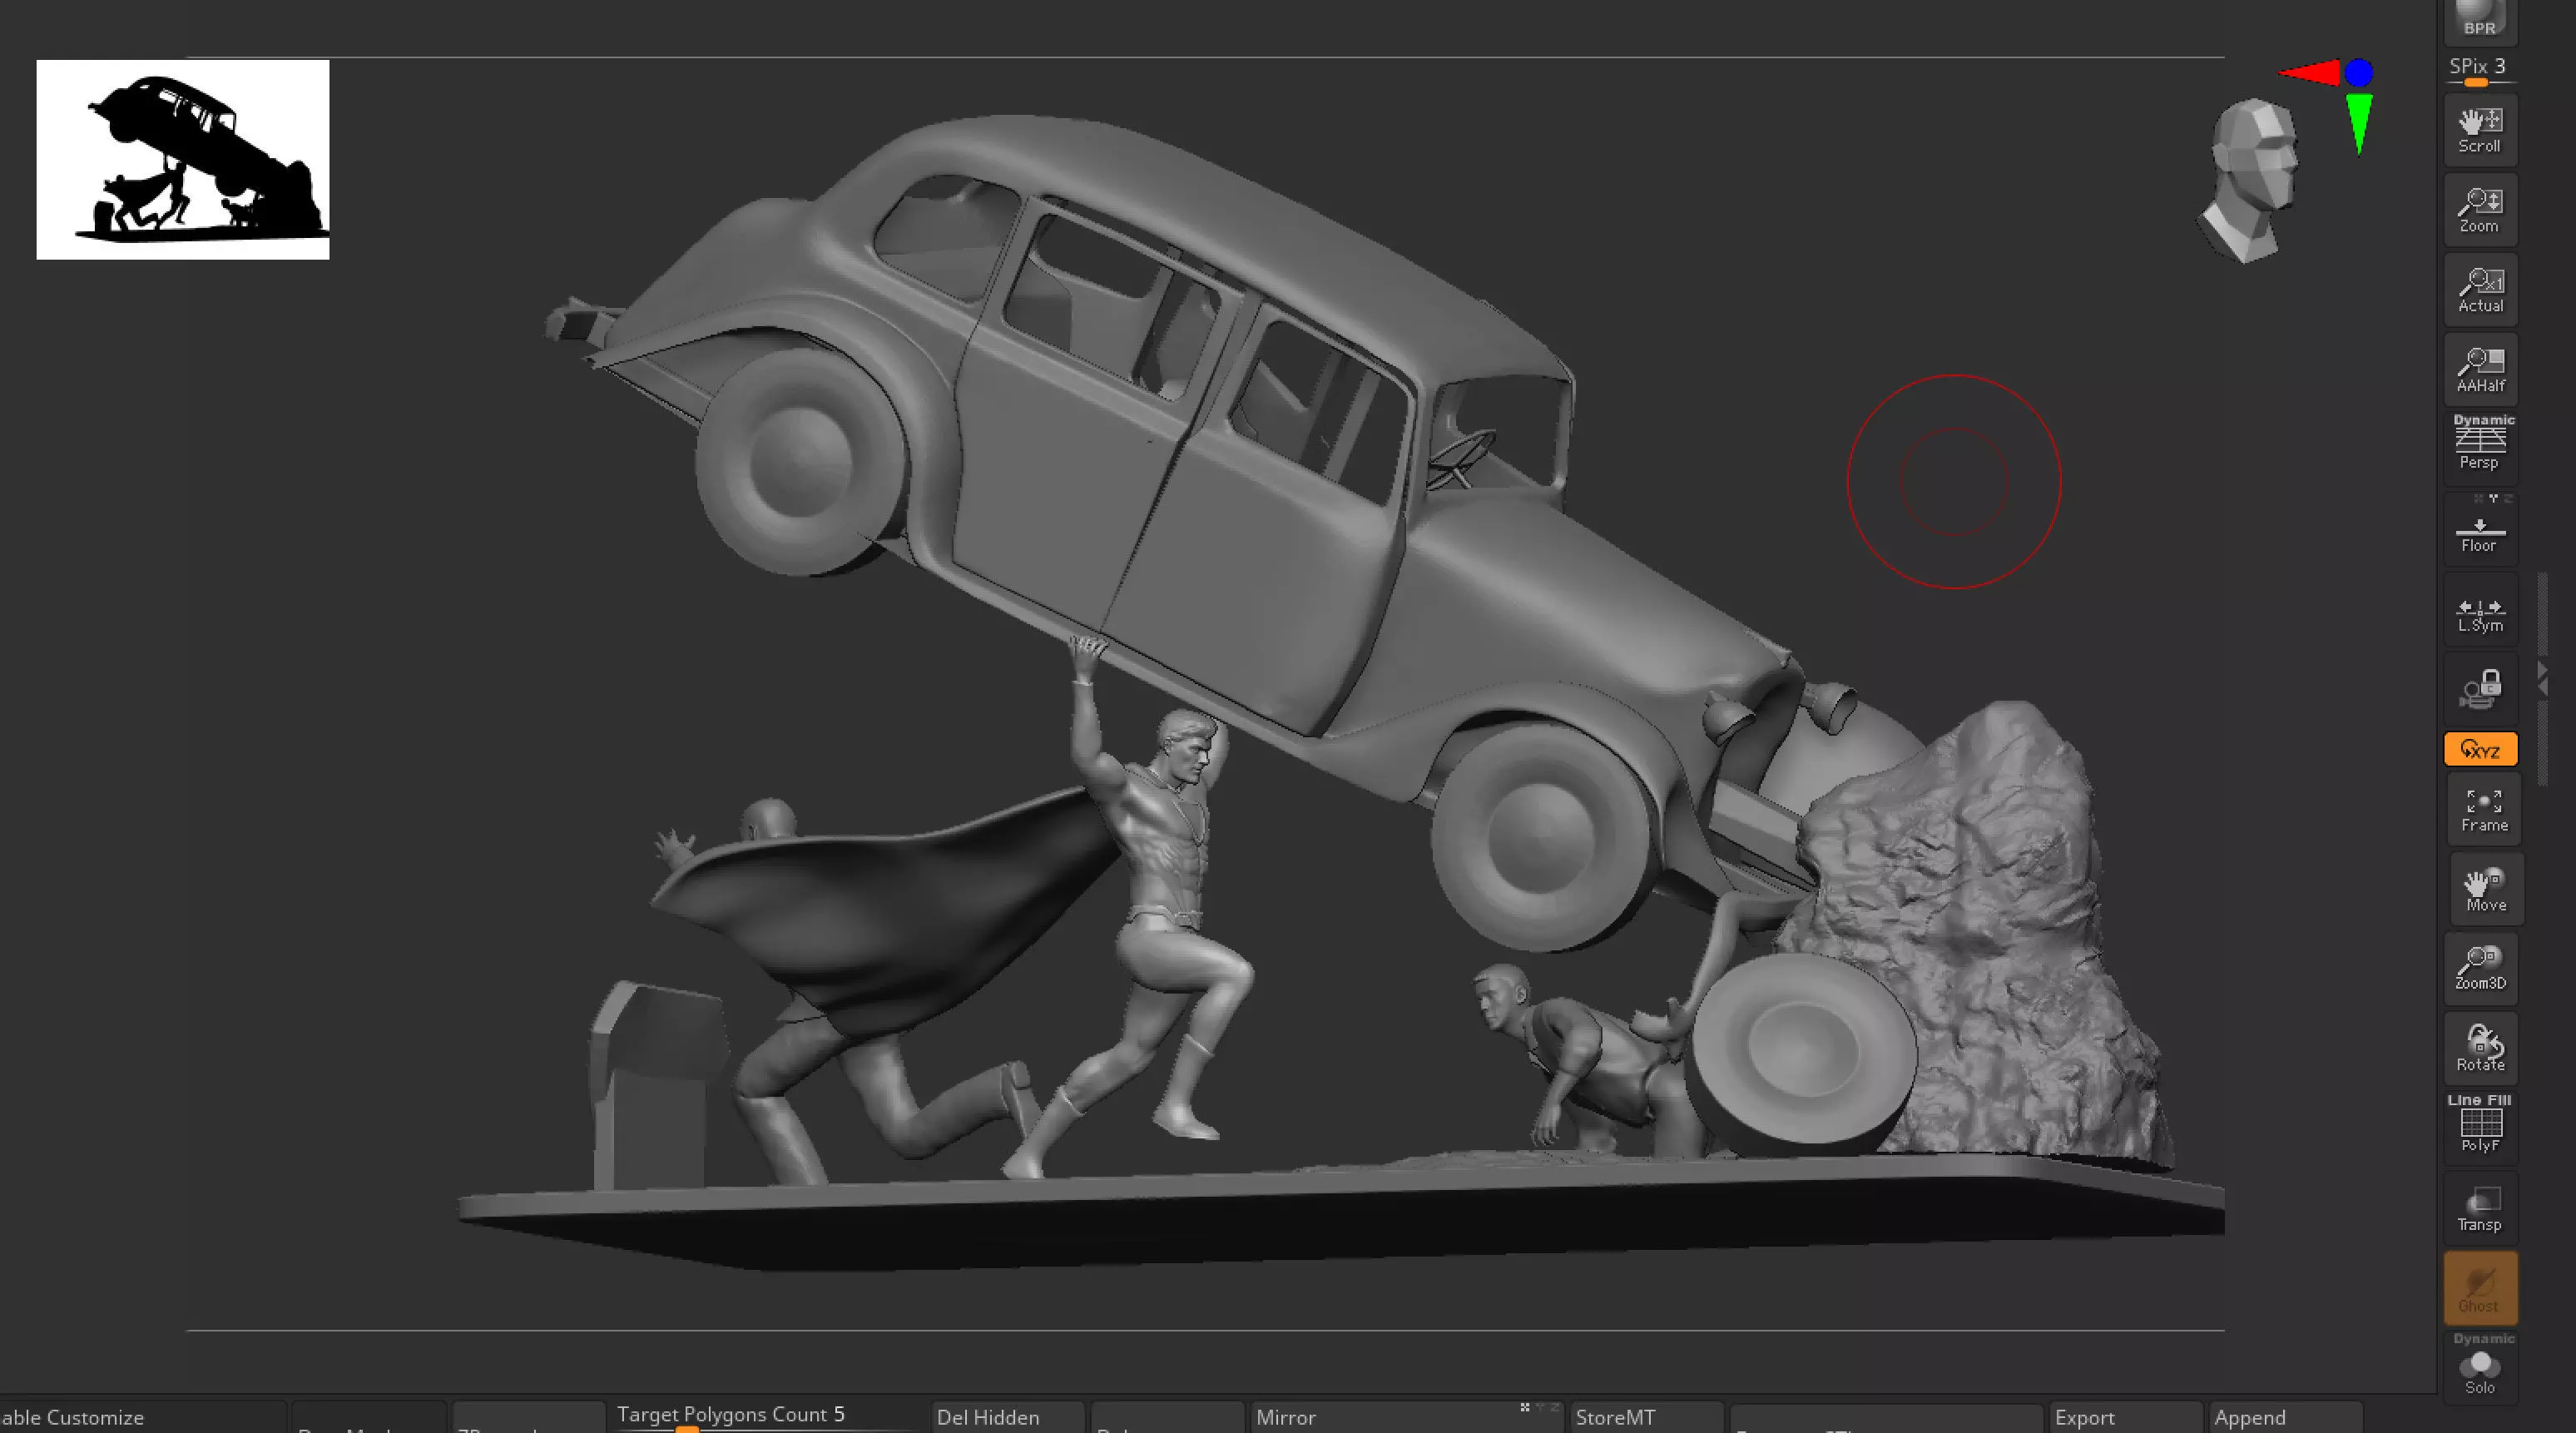Toggle Solo mode
The height and width of the screenshot is (1433, 2576).
(2480, 1370)
